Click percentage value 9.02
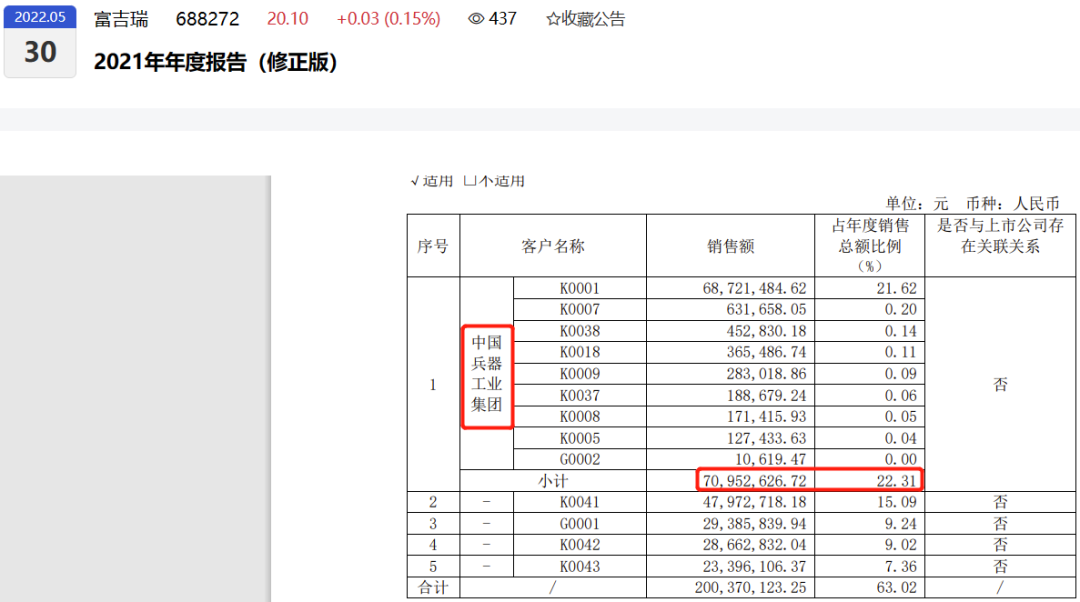The image size is (1080, 602). 900,545
